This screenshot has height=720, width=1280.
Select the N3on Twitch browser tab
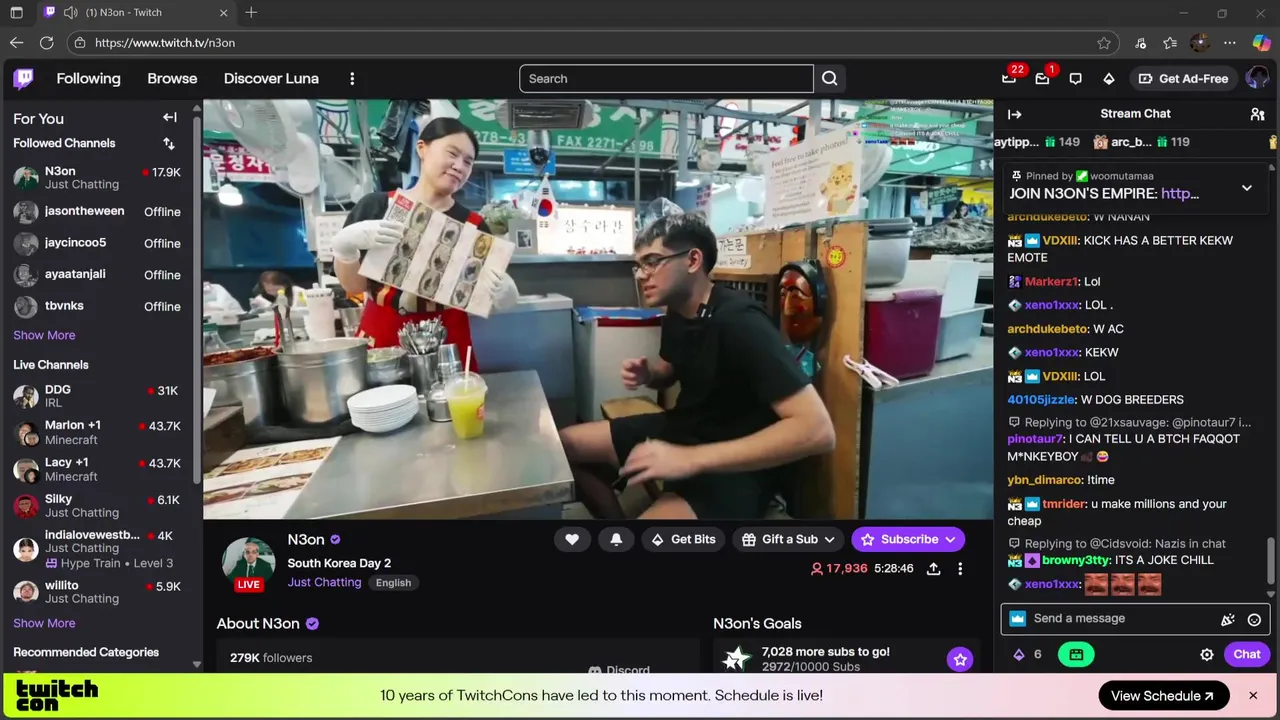coord(135,13)
